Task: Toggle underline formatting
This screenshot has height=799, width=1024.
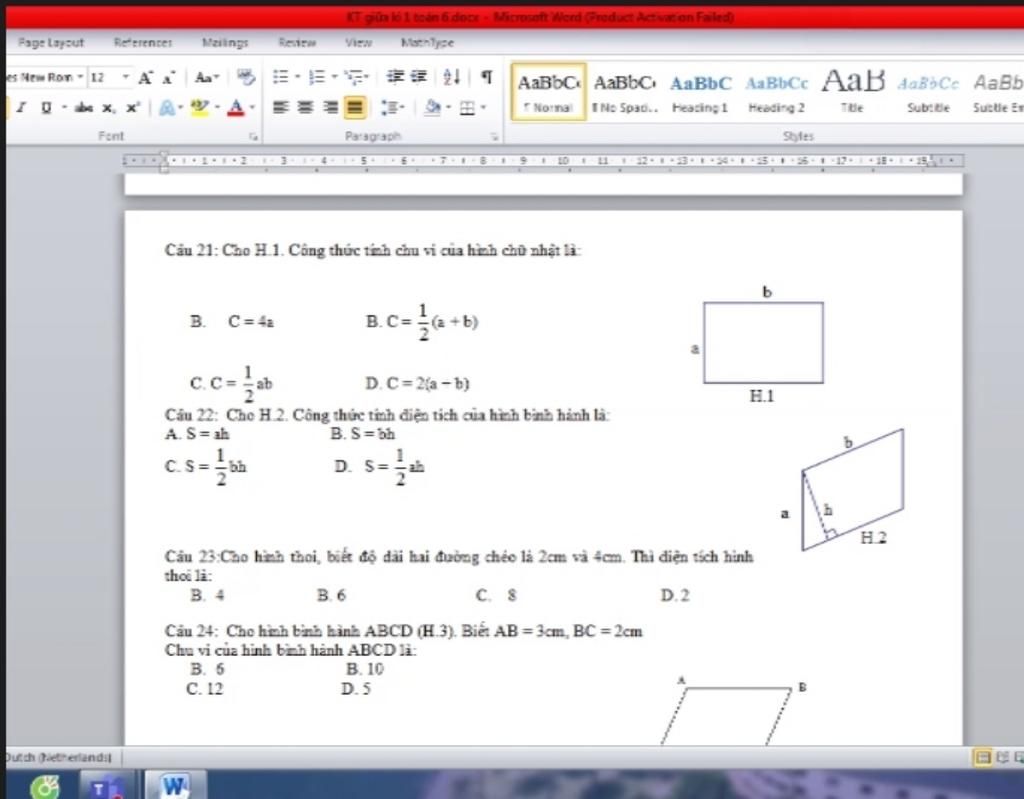Action: pyautogui.click(x=46, y=107)
